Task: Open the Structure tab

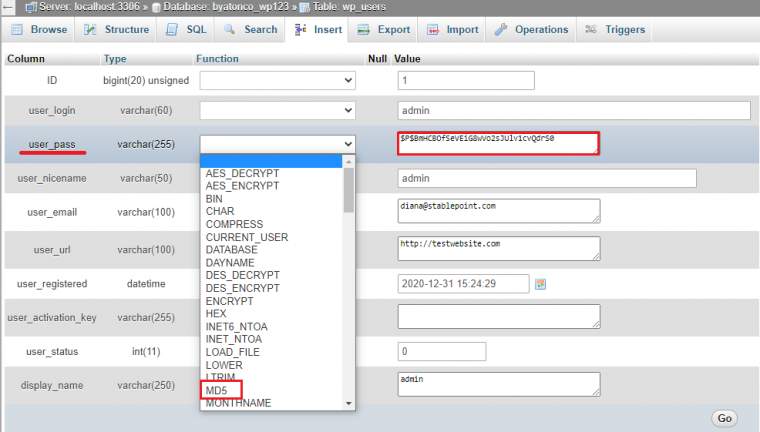Action: [x=116, y=30]
